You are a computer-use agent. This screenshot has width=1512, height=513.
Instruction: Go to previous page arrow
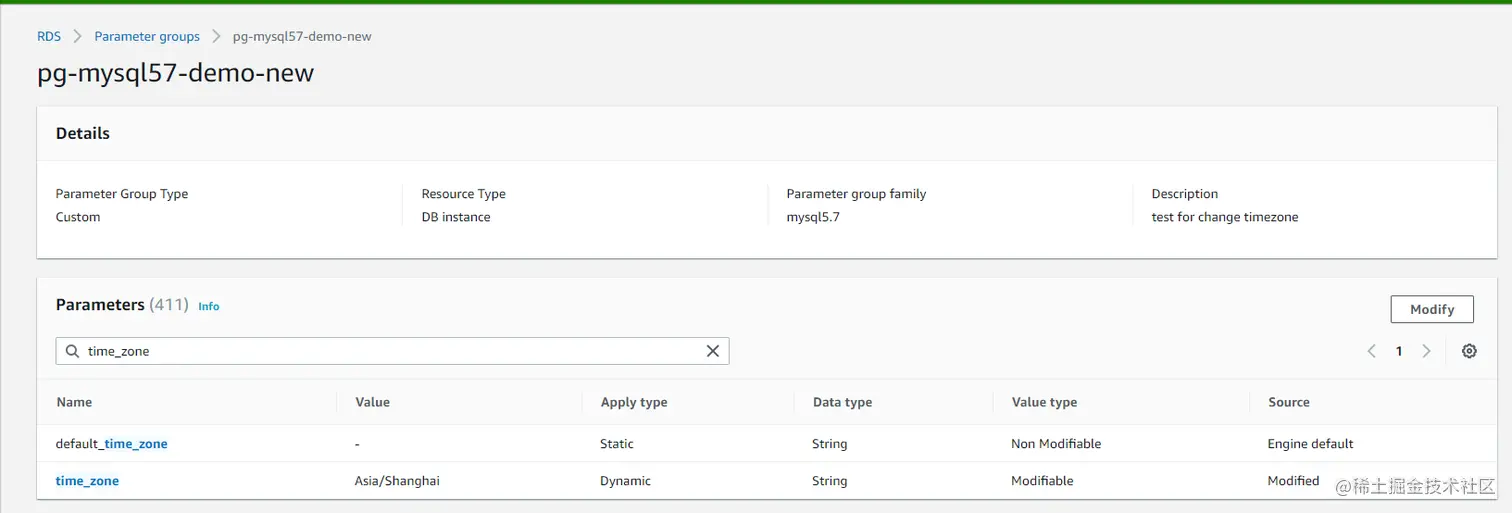1372,351
